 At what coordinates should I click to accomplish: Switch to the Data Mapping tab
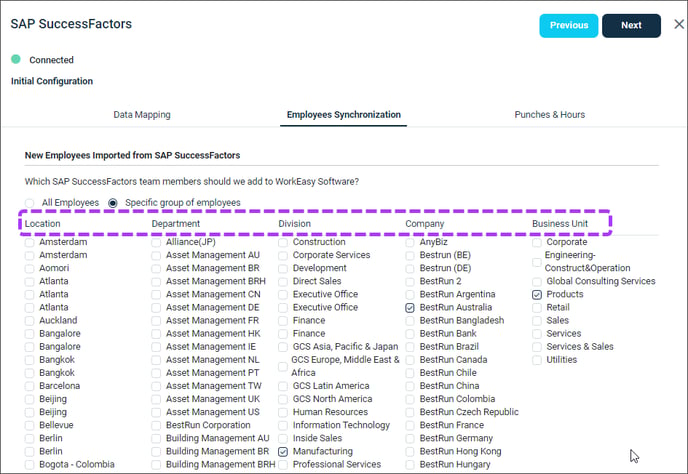(142, 115)
